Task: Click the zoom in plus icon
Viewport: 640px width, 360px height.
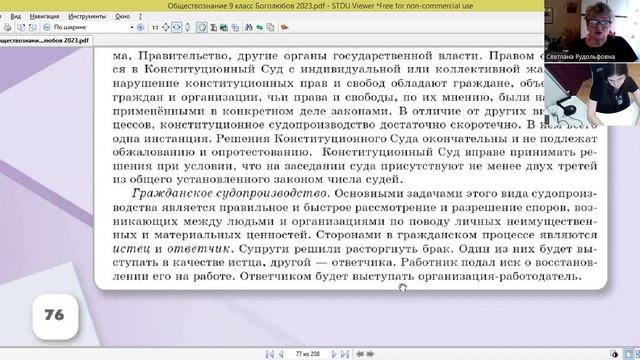Action: point(140,27)
